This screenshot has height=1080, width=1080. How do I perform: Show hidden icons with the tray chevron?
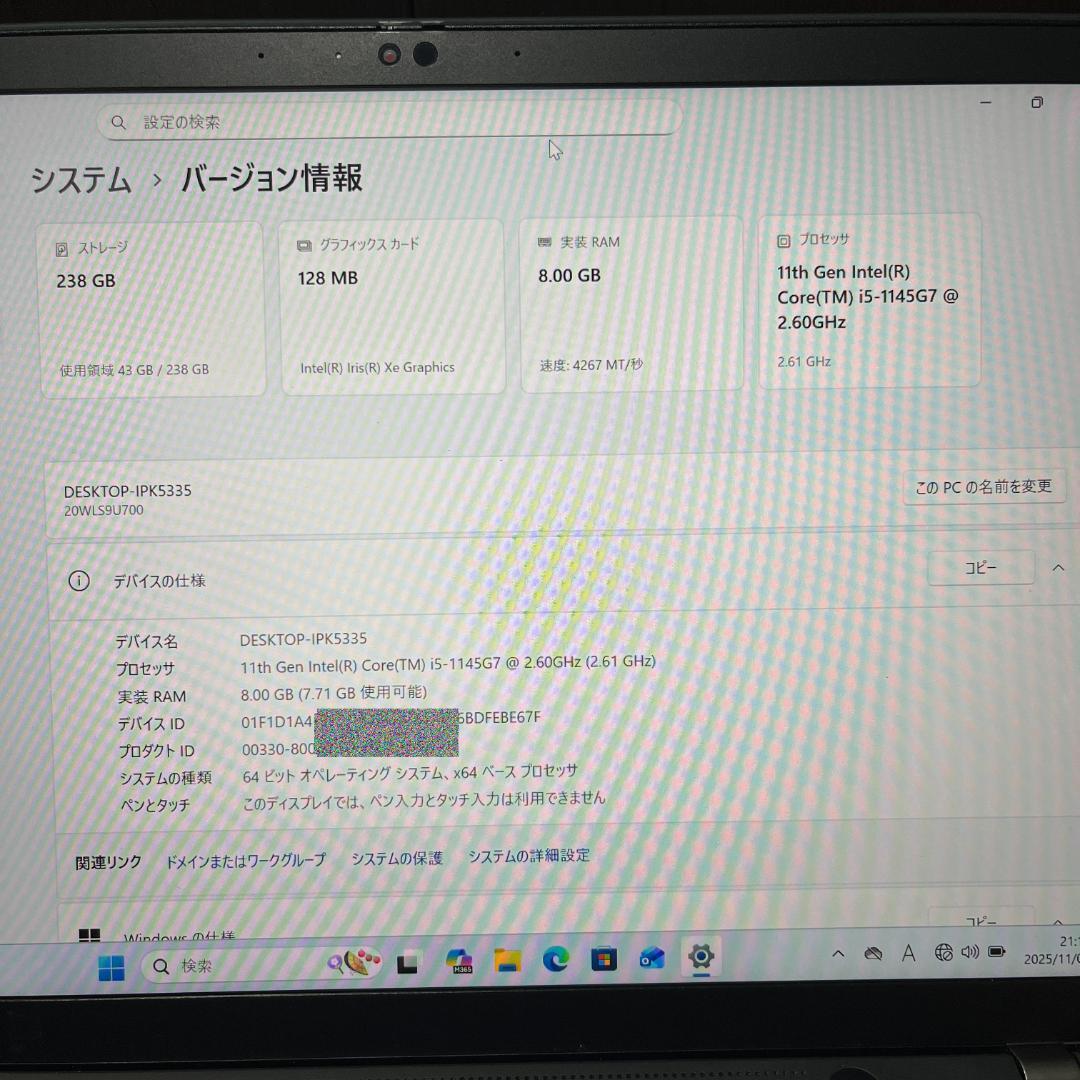(x=838, y=953)
